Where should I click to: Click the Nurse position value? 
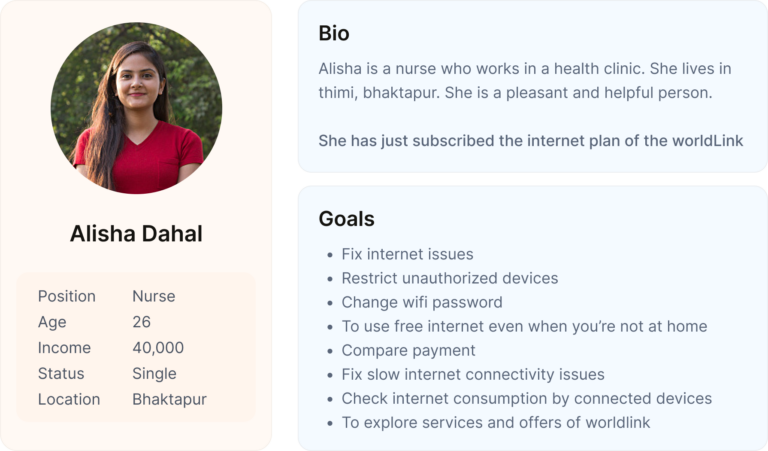[x=154, y=296]
